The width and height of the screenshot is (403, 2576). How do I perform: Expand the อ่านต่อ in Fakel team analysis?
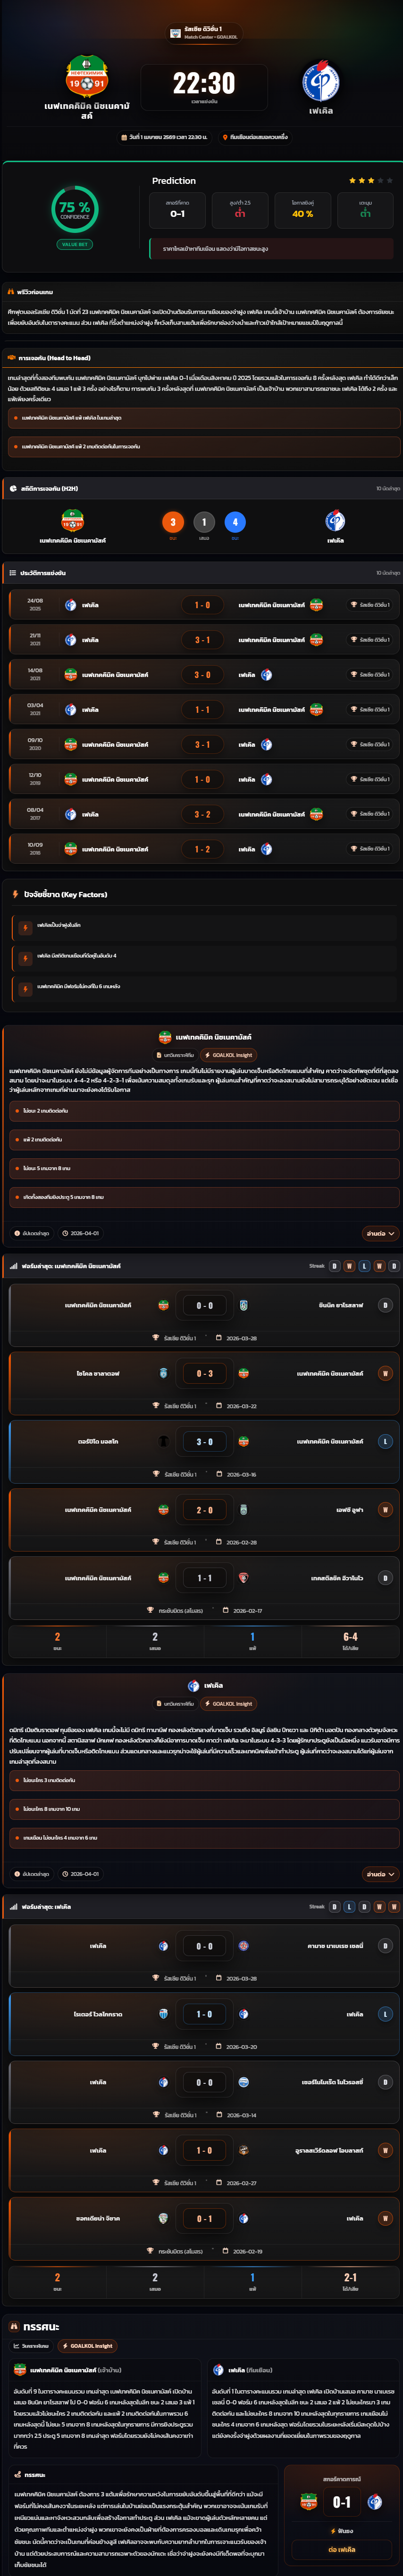coord(380,1874)
